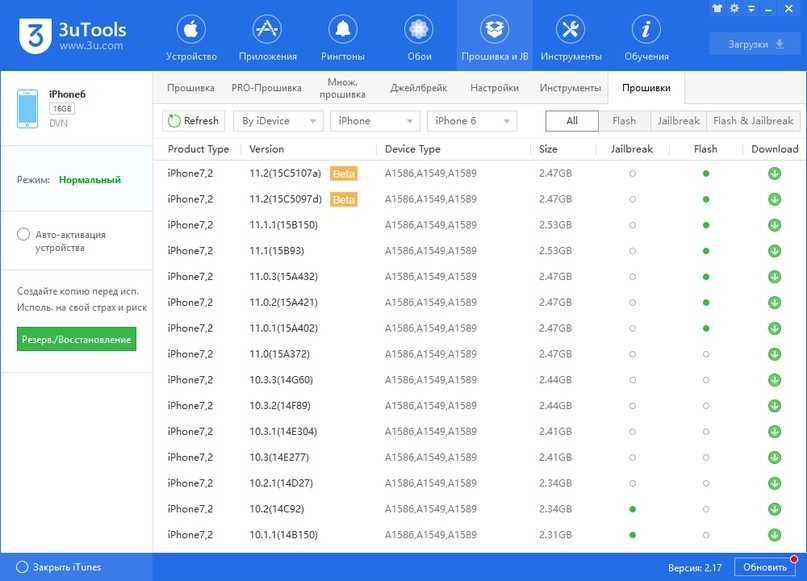The height and width of the screenshot is (581, 807).
Task: Select Flash radio for firmware 11.0(15A372)
Action: point(705,354)
